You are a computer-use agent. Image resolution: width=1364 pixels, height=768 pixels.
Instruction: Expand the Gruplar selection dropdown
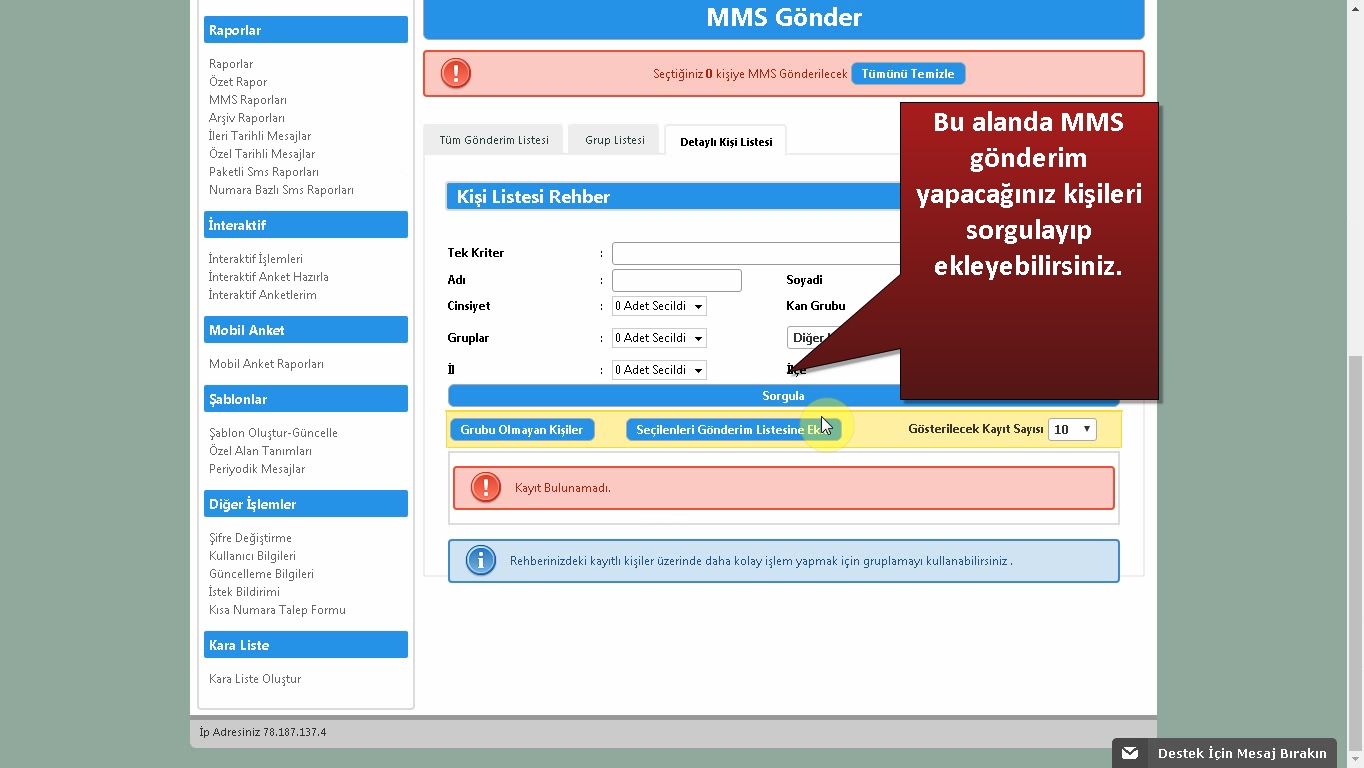tap(659, 338)
